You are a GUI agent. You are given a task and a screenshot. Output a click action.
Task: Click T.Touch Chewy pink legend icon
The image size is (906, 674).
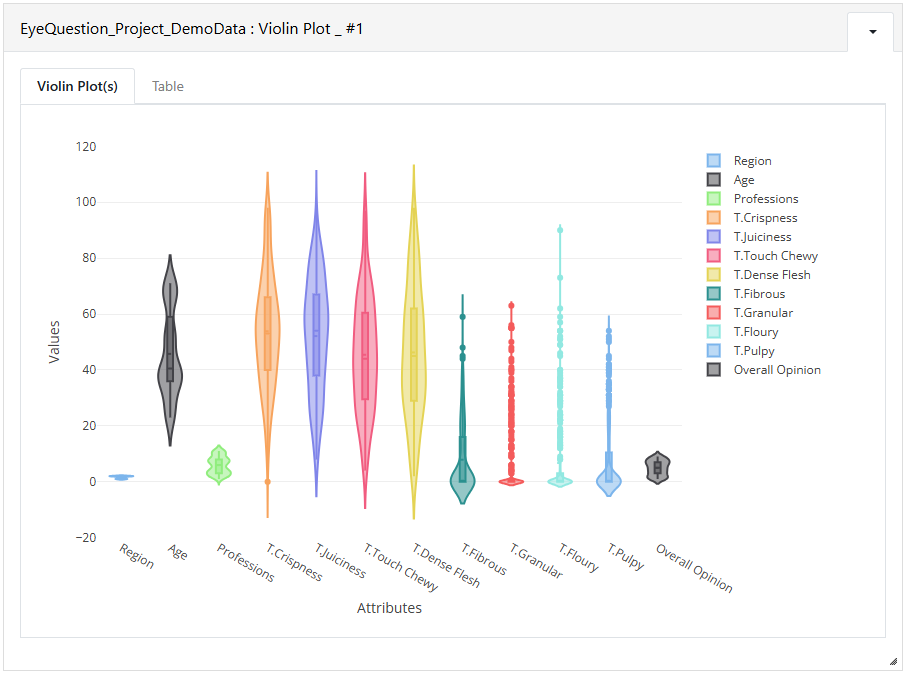click(x=714, y=255)
